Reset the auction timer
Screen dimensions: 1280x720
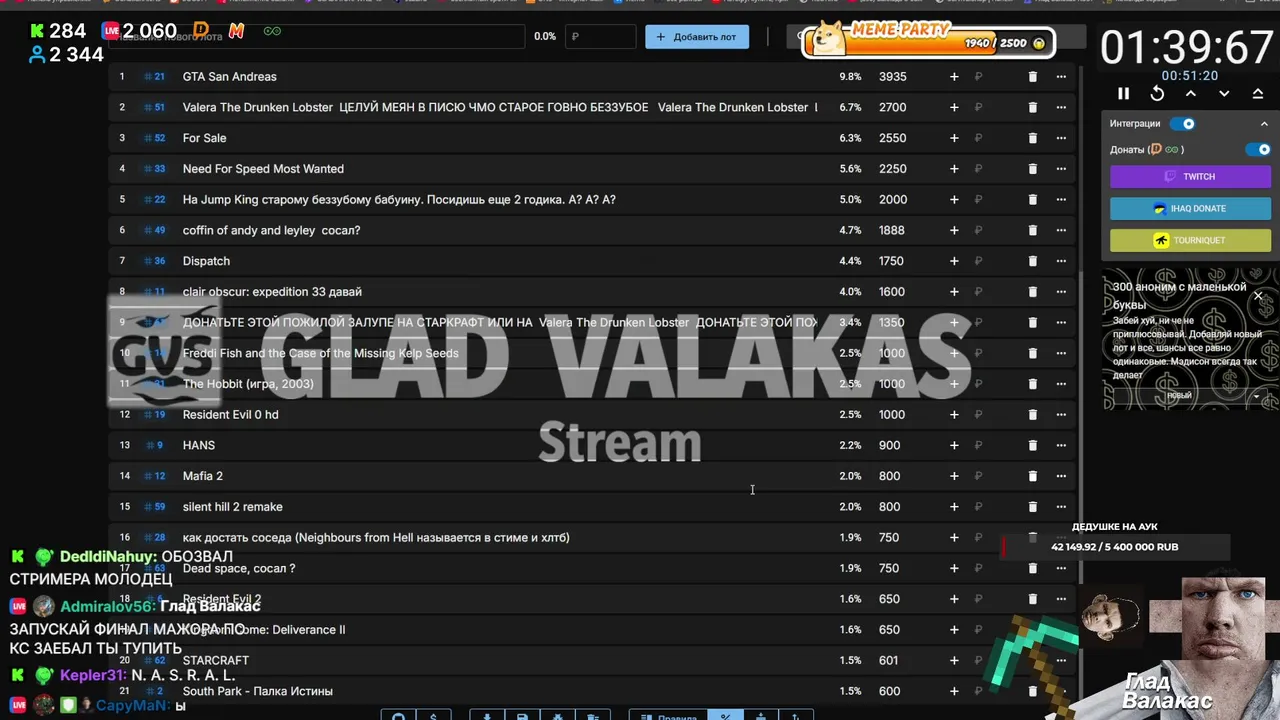pos(1157,93)
